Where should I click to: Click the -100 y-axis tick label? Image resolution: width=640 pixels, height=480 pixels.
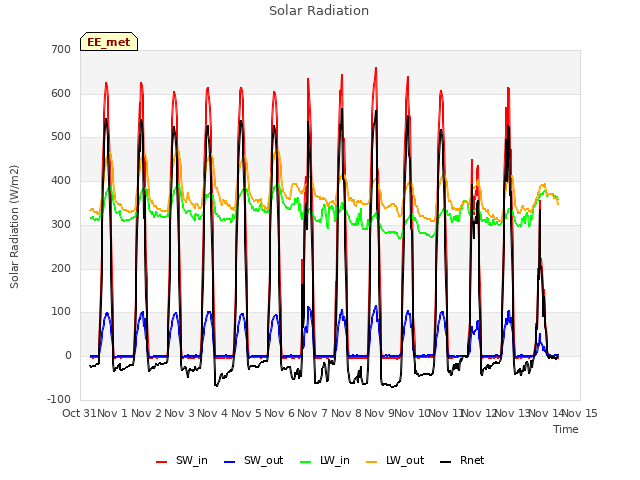pyautogui.click(x=59, y=399)
